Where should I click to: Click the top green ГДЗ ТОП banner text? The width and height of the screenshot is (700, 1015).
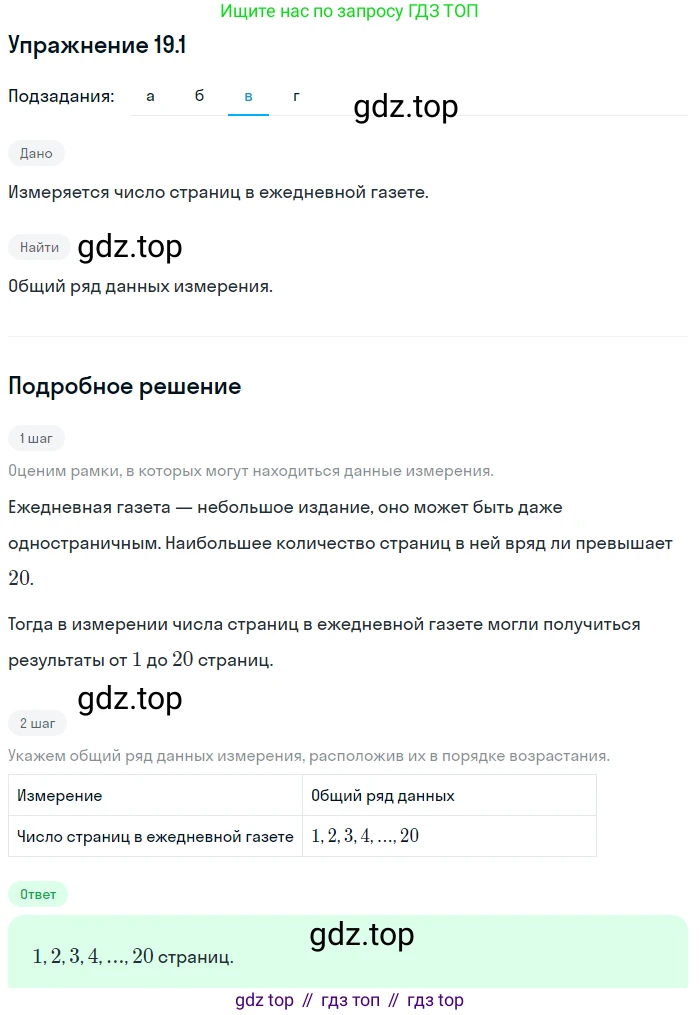(350, 11)
